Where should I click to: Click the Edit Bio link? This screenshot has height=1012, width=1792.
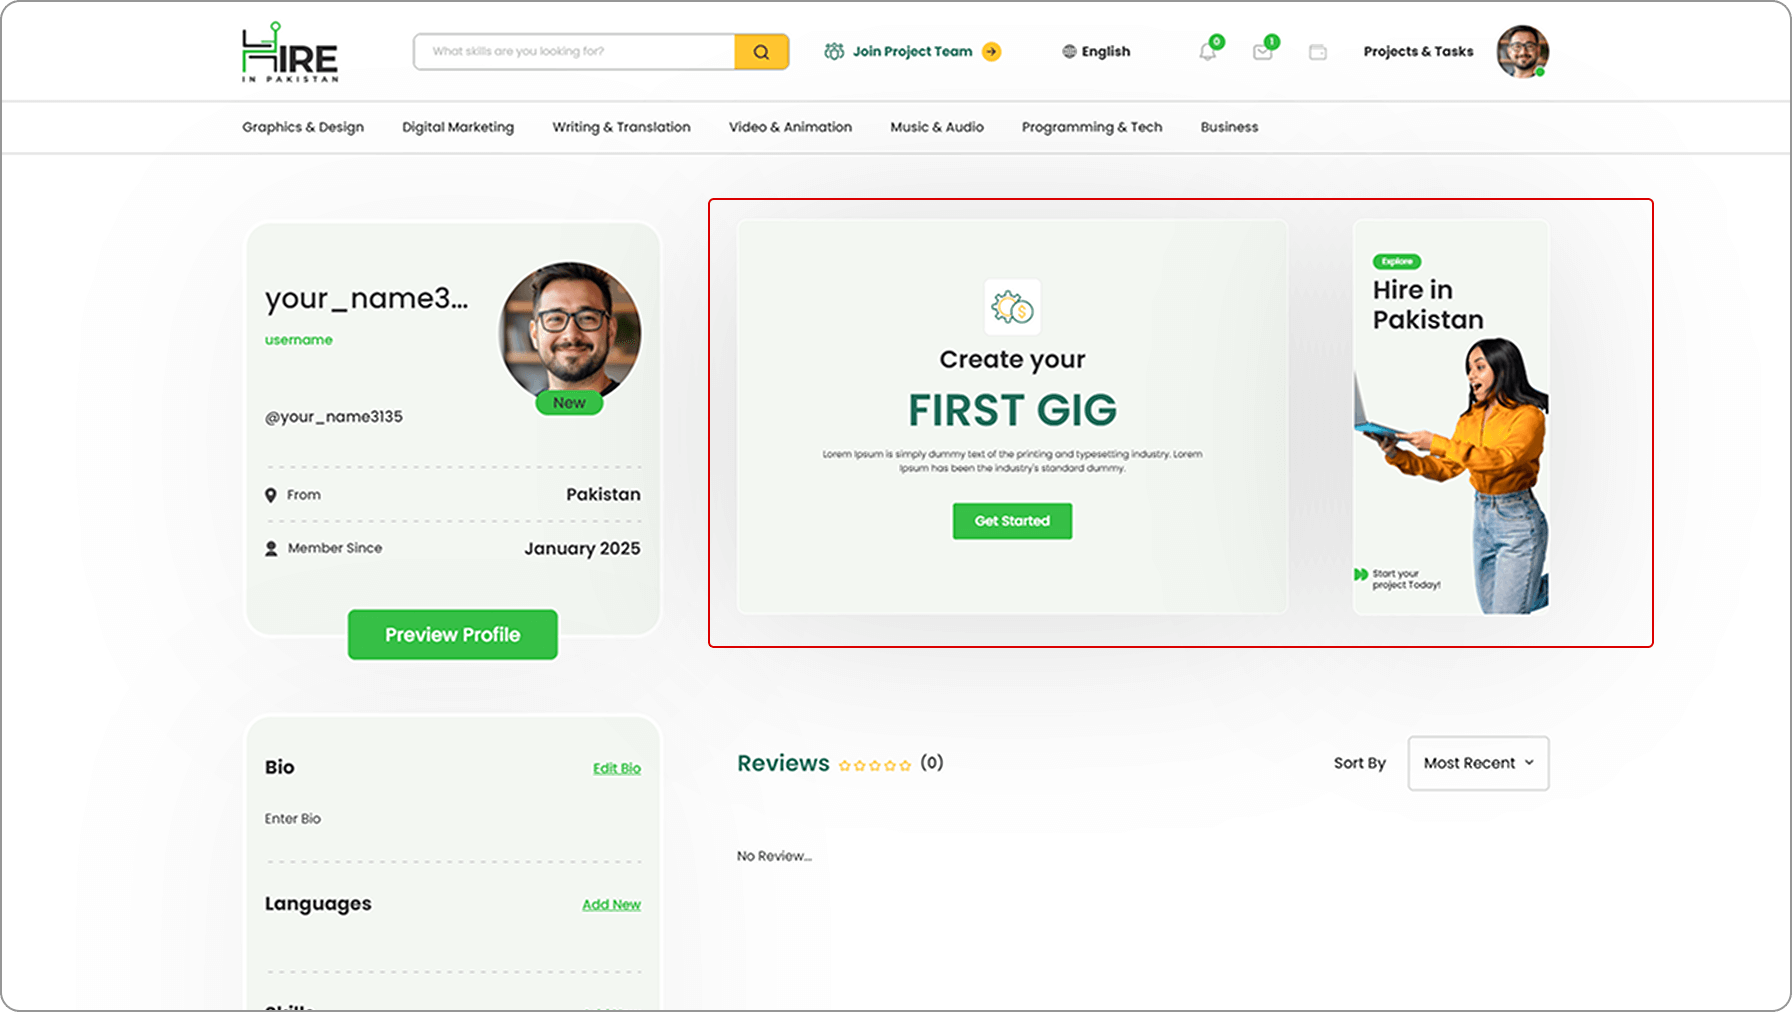click(616, 768)
